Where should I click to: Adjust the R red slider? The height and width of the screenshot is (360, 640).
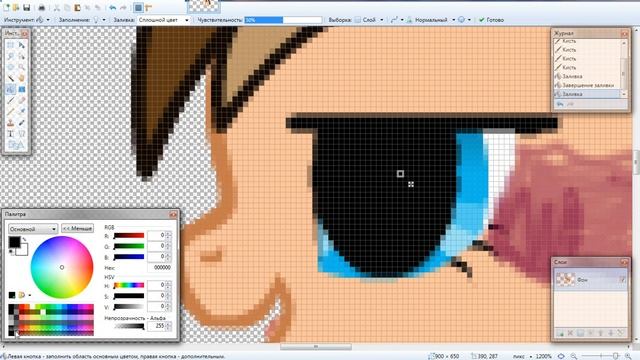(x=129, y=236)
